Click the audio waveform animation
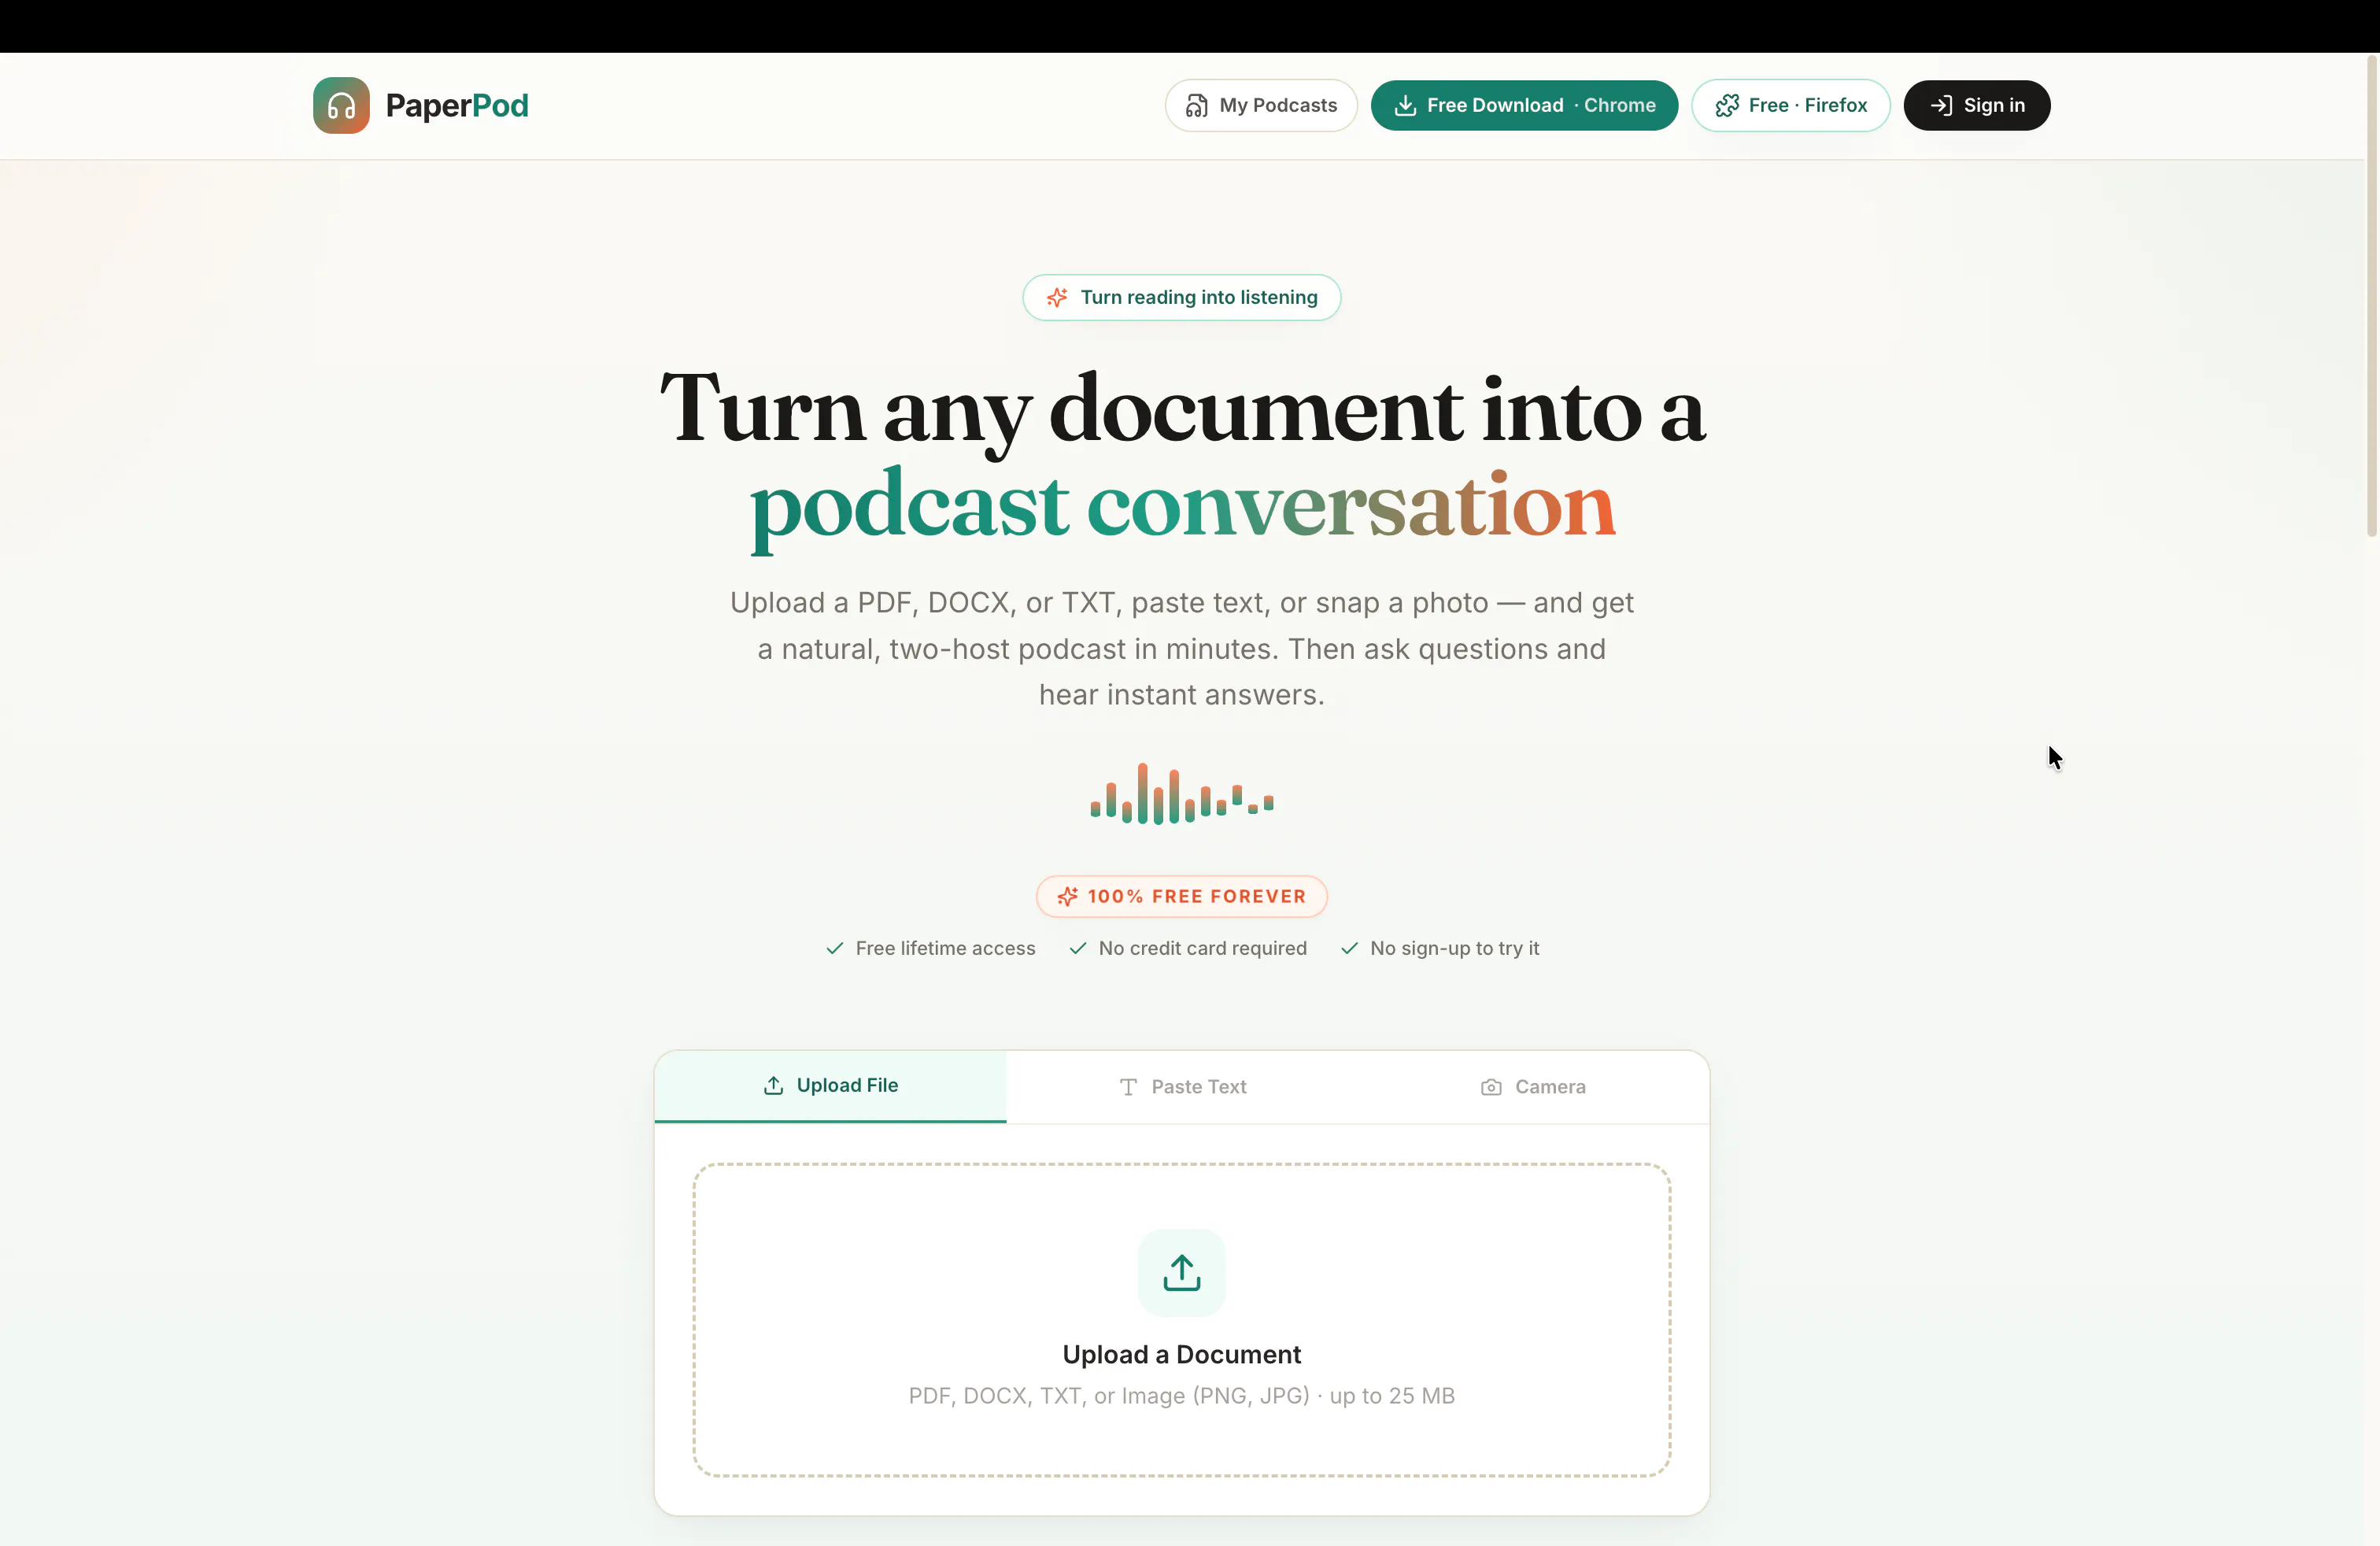Viewport: 2380px width, 1546px height. (x=1182, y=794)
